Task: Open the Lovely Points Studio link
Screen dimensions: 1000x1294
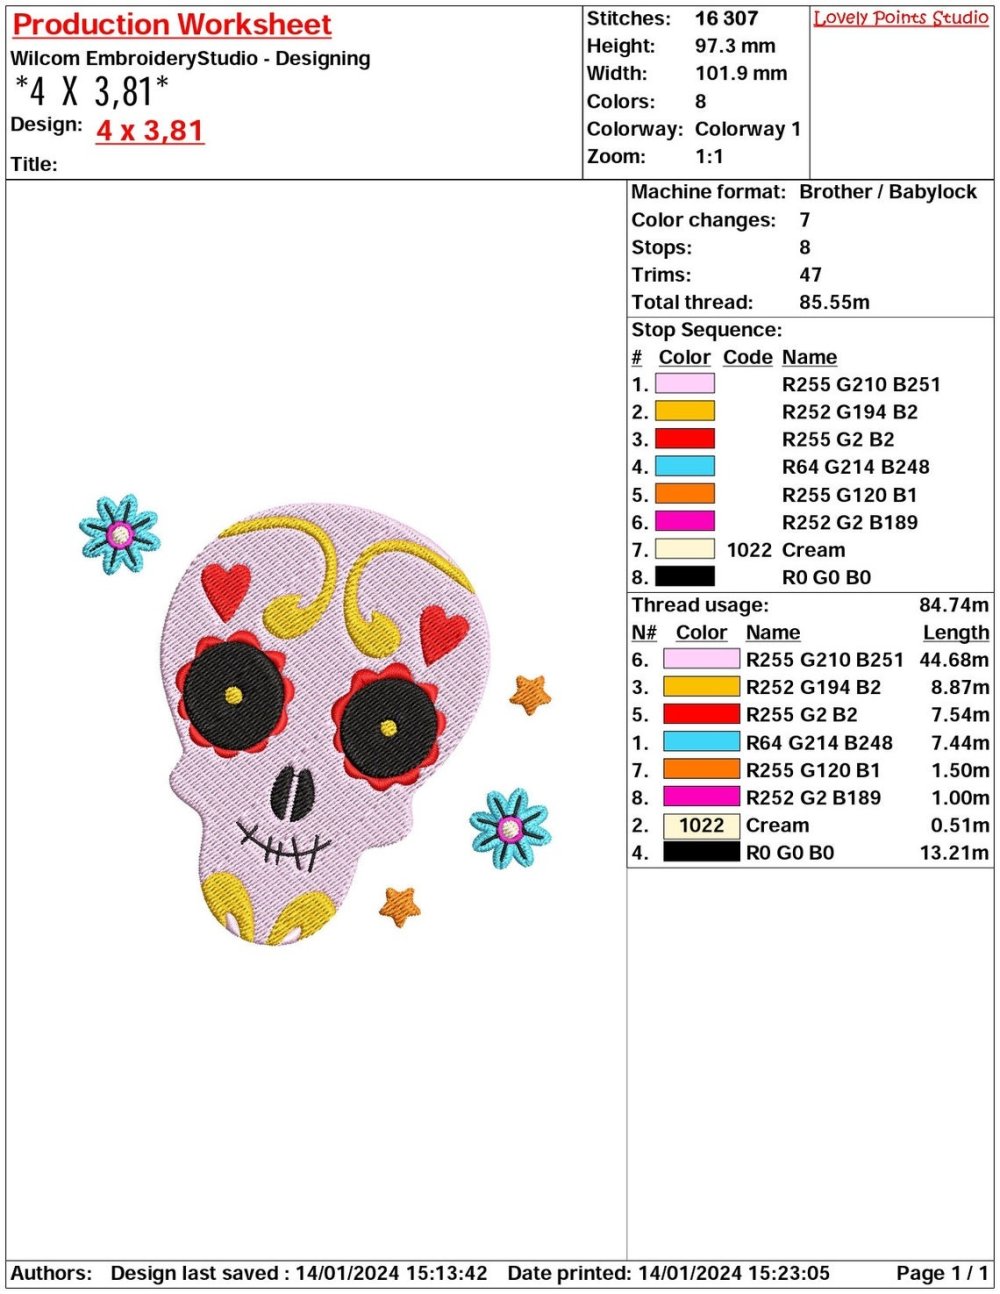Action: pos(900,18)
